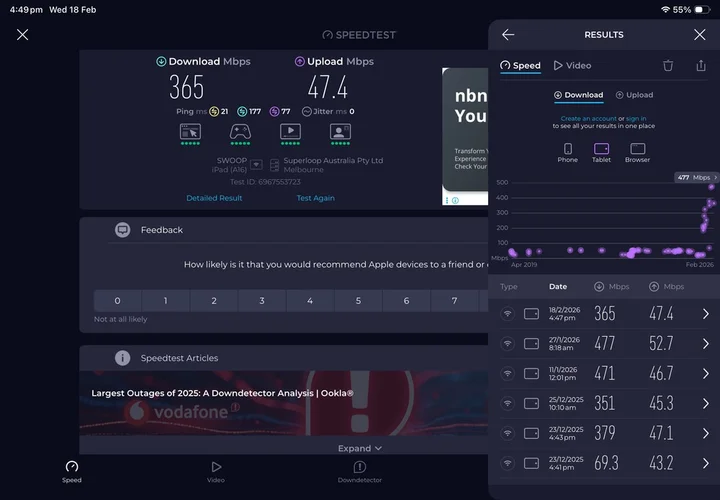Rate 5 on the recommendation scale

(358, 301)
